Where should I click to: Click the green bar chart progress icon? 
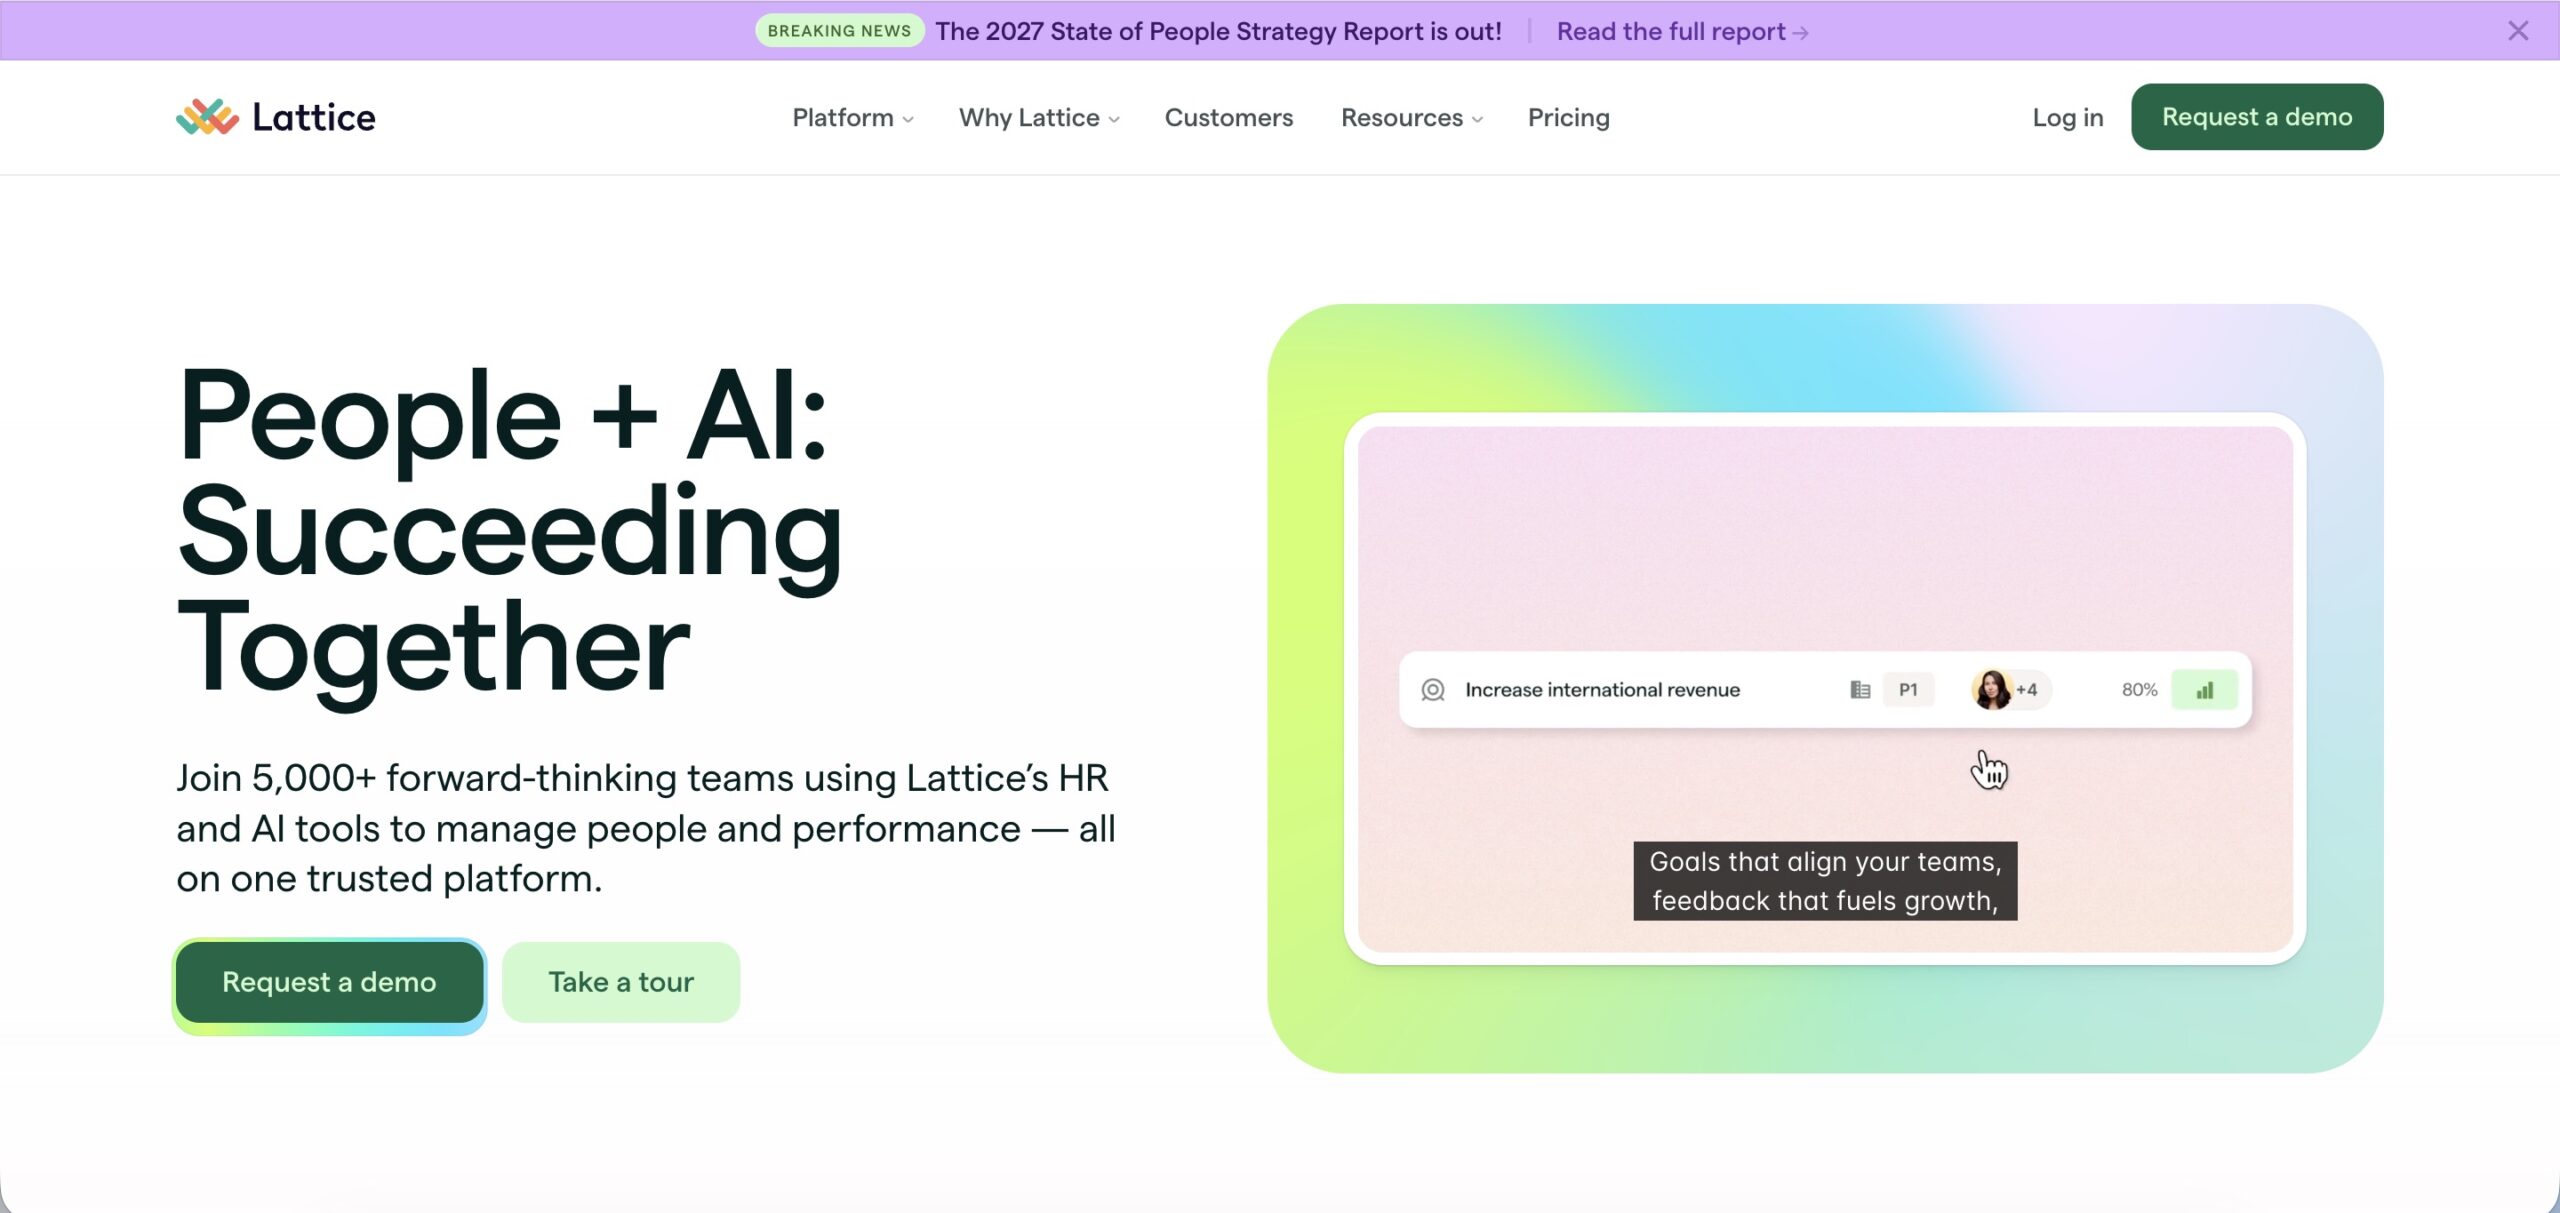click(2205, 690)
